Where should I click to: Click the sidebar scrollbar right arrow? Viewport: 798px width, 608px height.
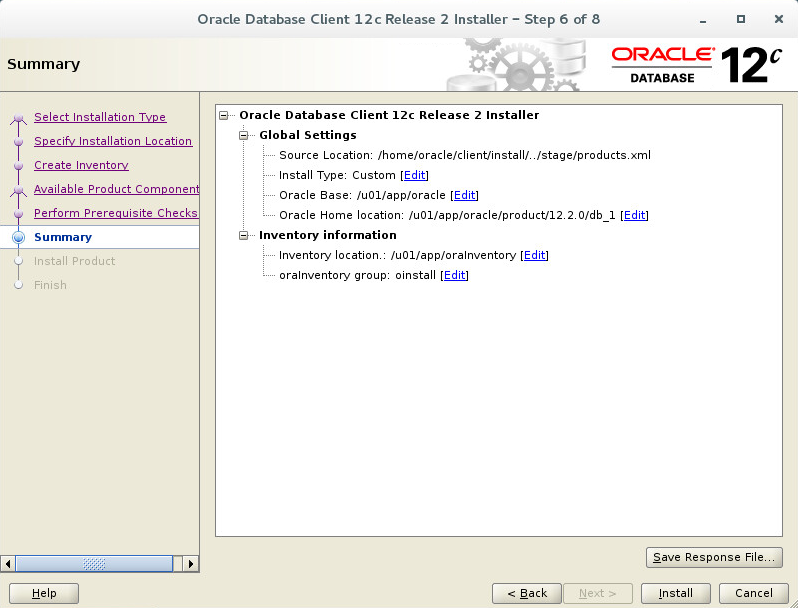pyautogui.click(x=191, y=564)
